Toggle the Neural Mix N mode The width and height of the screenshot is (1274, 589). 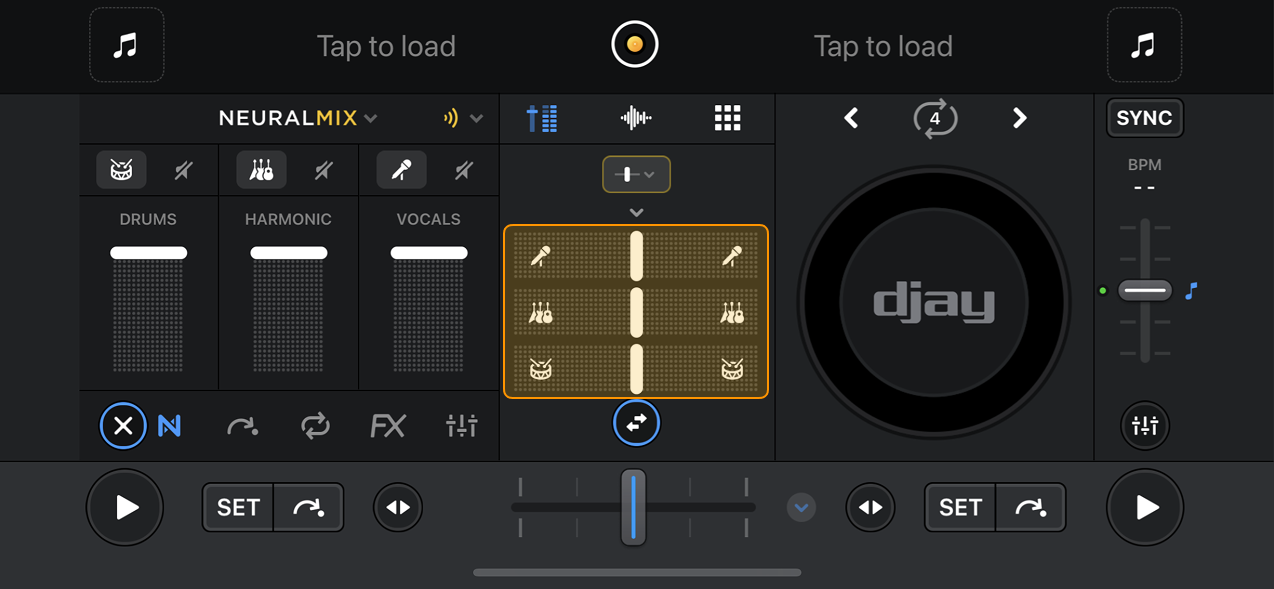(x=170, y=425)
